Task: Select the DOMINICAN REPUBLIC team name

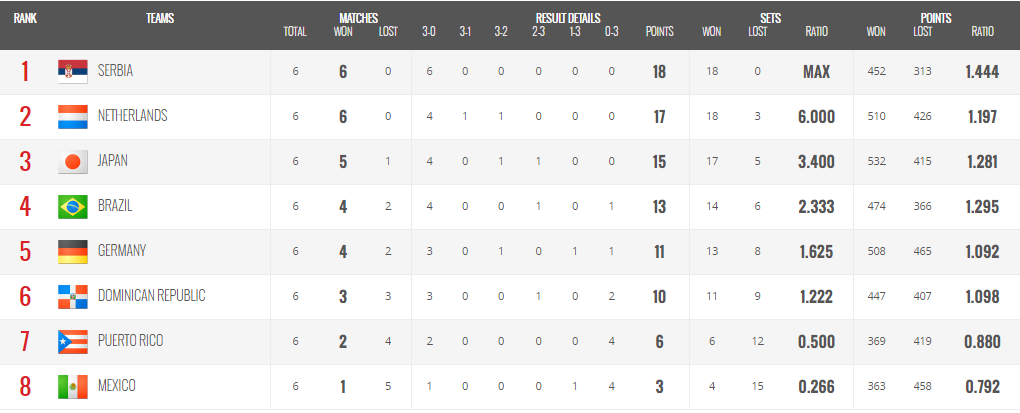Action: click(x=152, y=296)
